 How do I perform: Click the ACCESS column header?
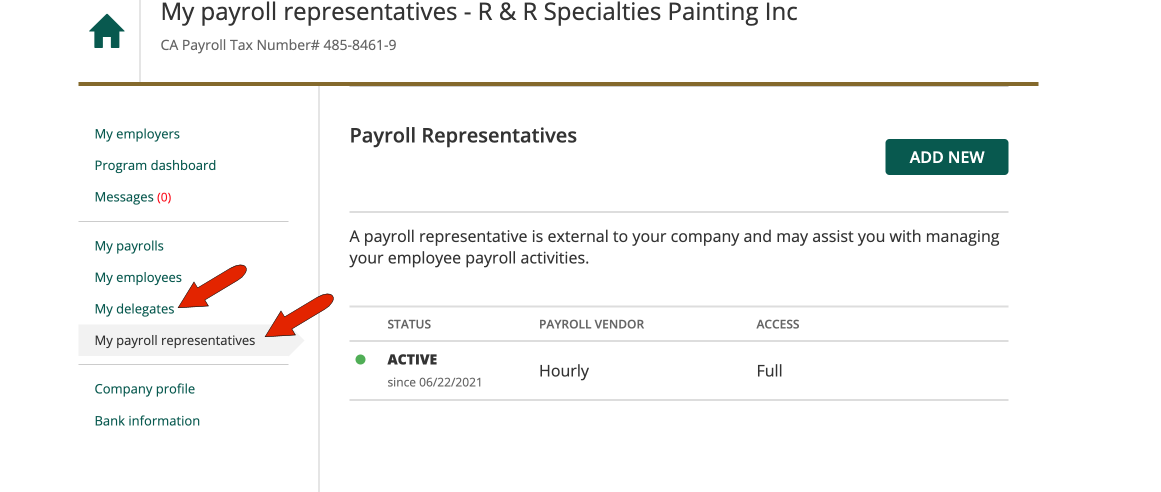click(778, 324)
